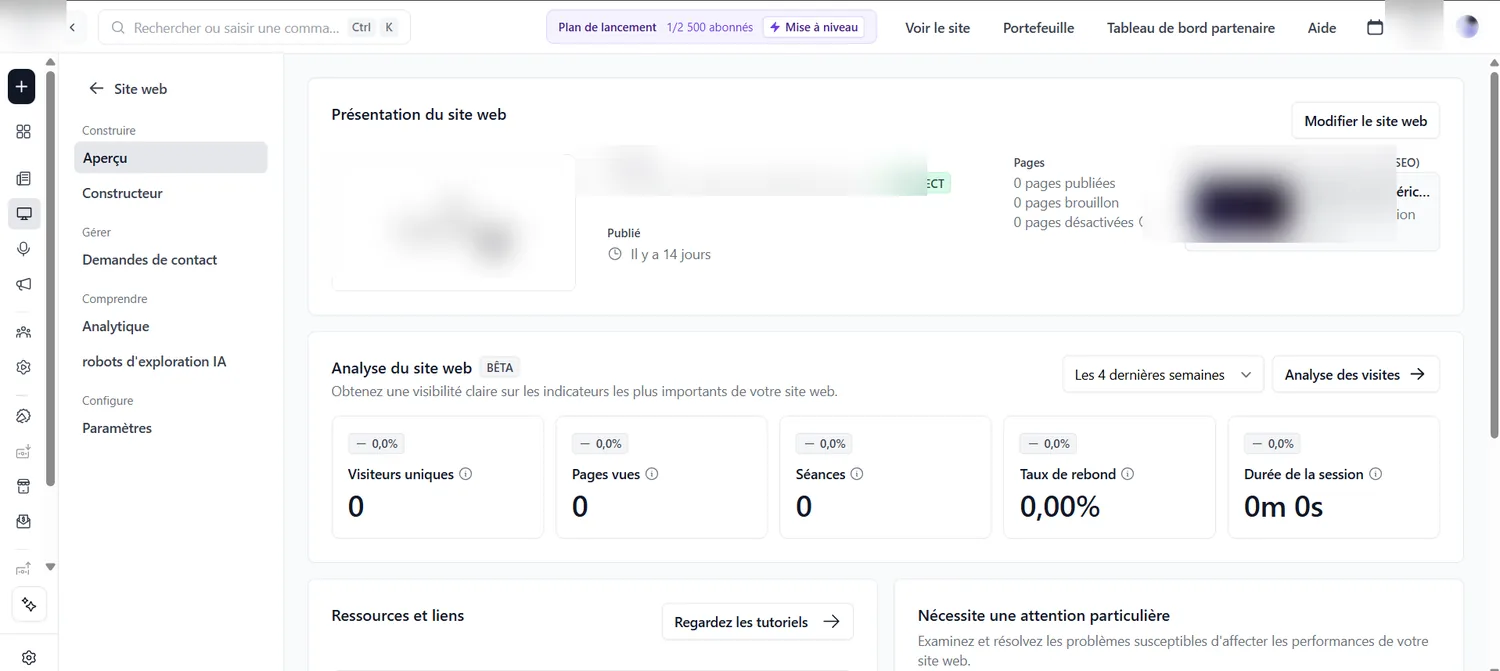
Task: Click Modifier le site web button
Action: (1366, 121)
